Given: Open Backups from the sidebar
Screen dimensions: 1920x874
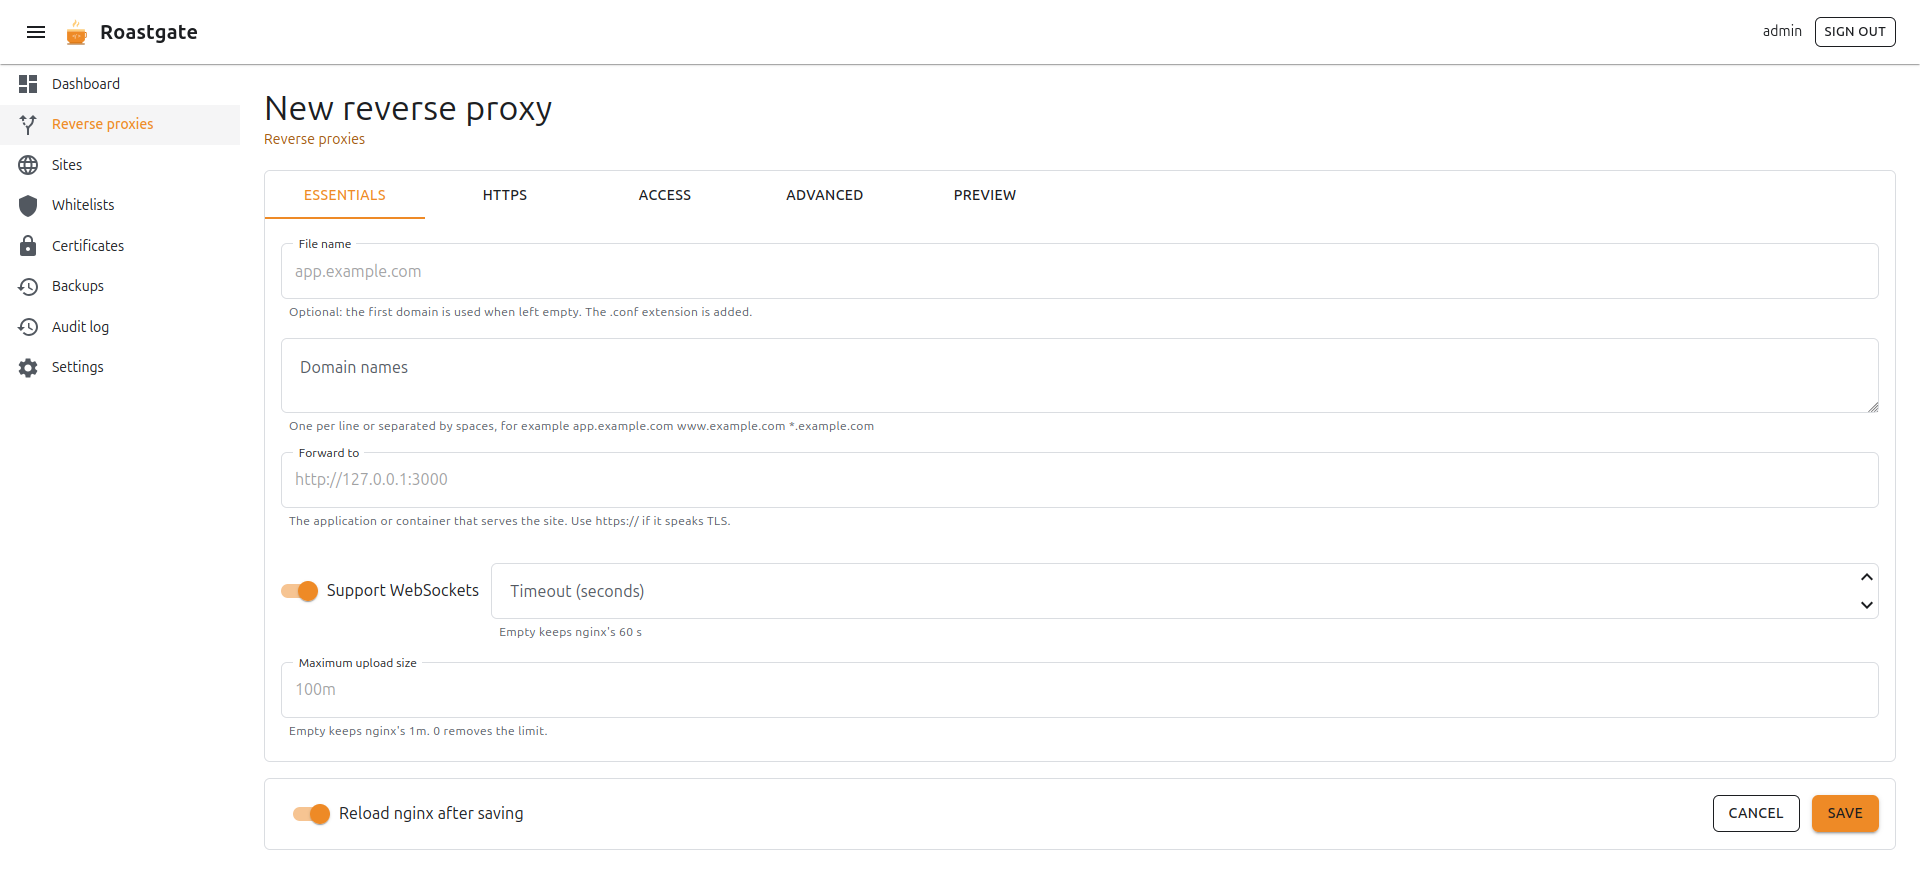Looking at the screenshot, I should coord(120,286).
